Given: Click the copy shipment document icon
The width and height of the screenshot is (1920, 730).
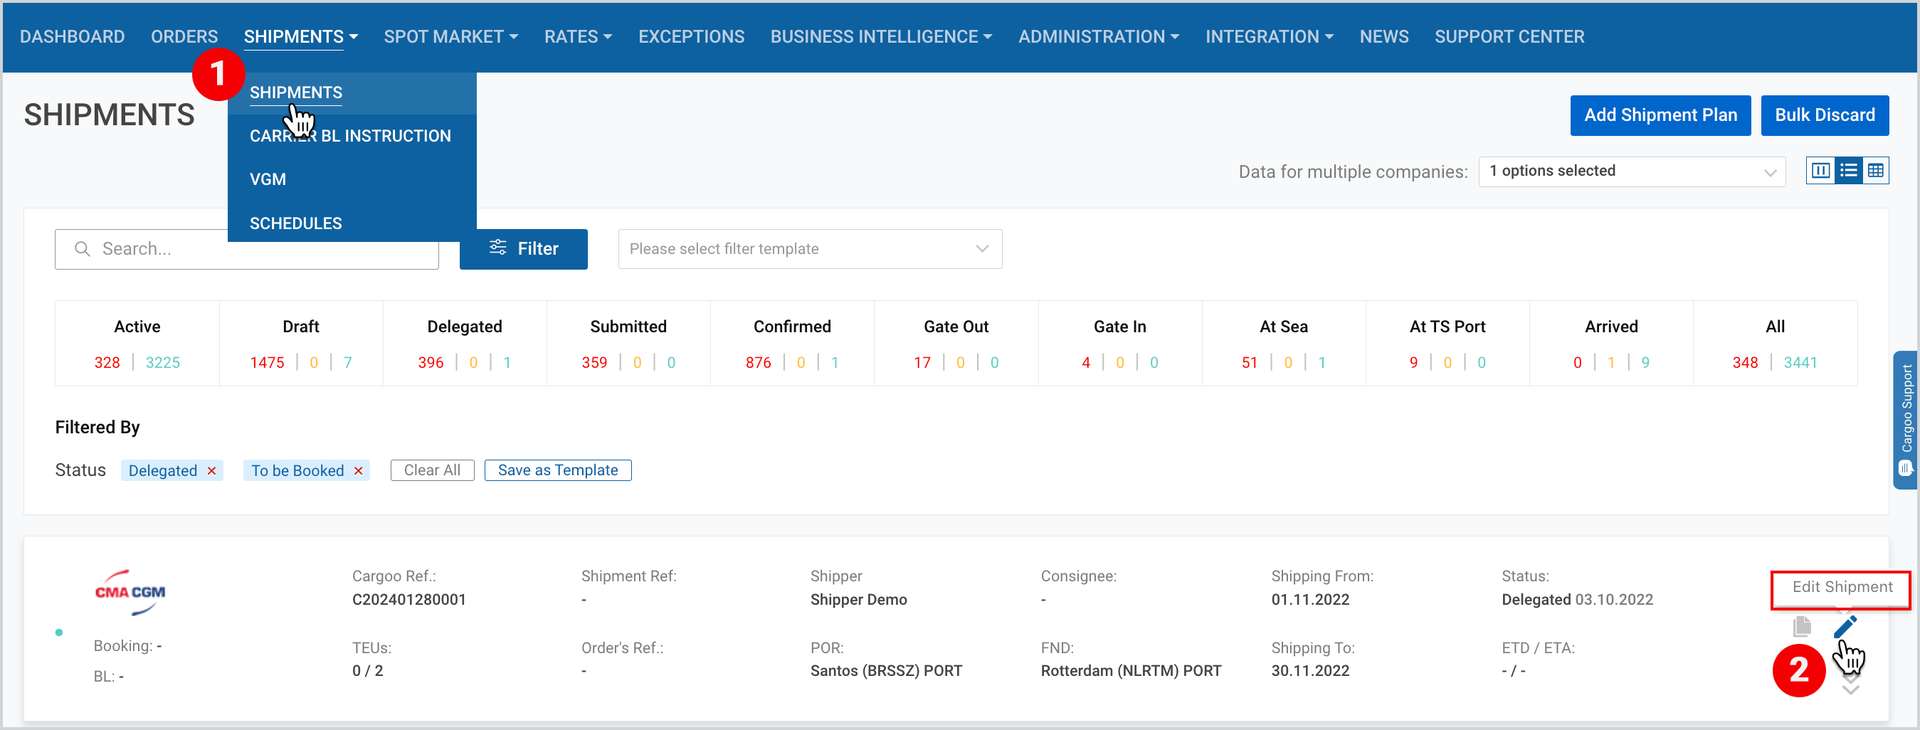Looking at the screenshot, I should (1802, 627).
